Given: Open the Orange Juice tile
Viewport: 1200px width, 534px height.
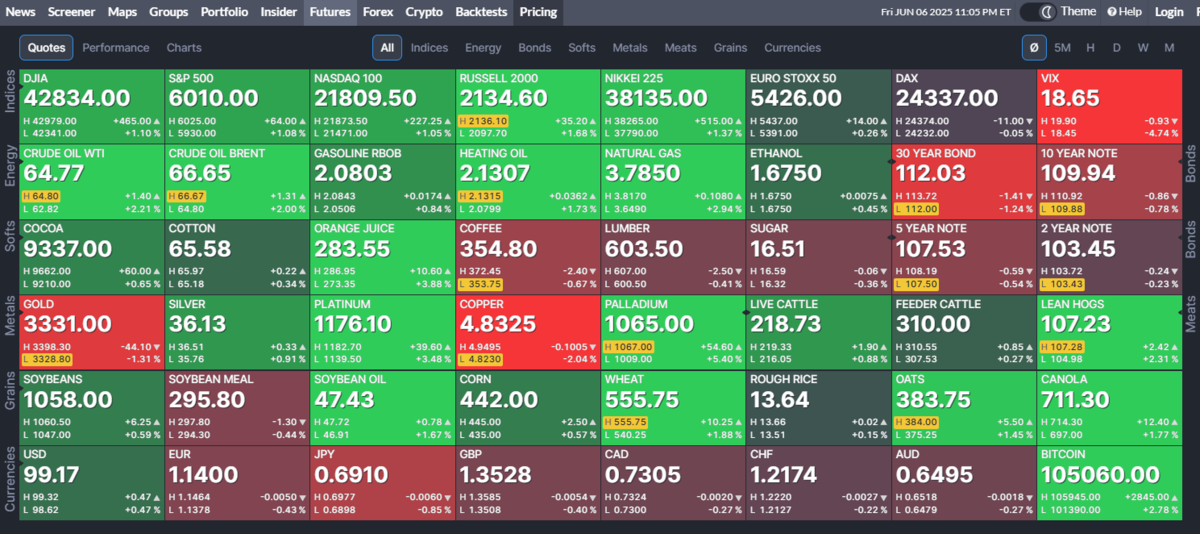Looking at the screenshot, I should coord(381,257).
